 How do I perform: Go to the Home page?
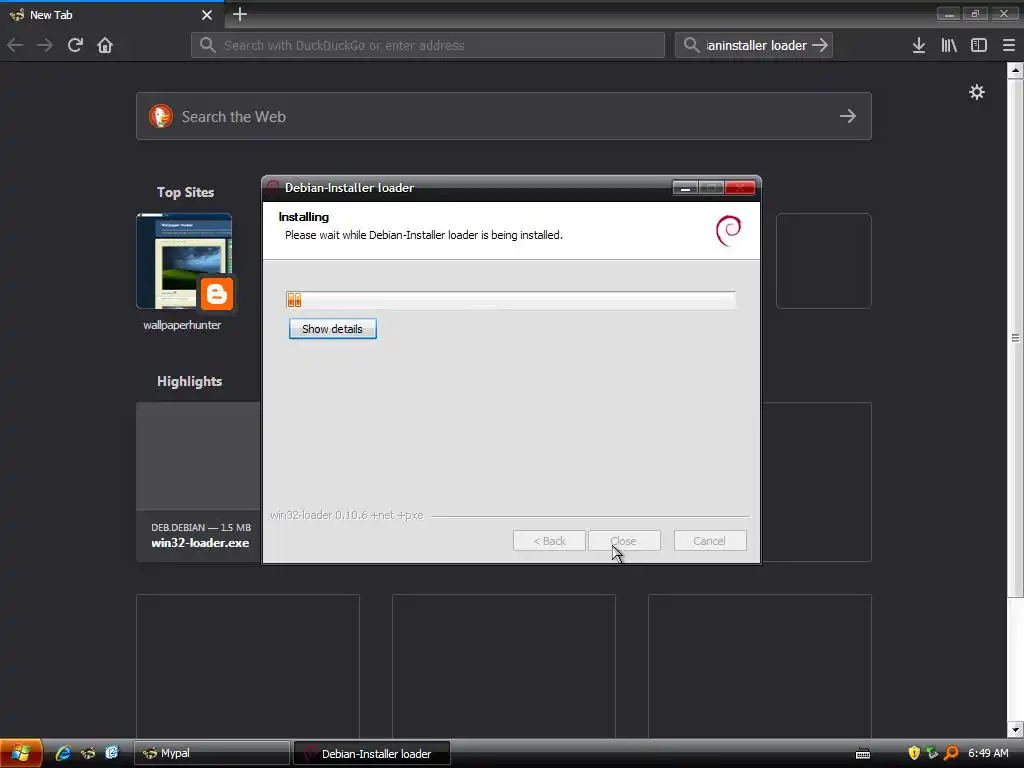pyautogui.click(x=104, y=45)
